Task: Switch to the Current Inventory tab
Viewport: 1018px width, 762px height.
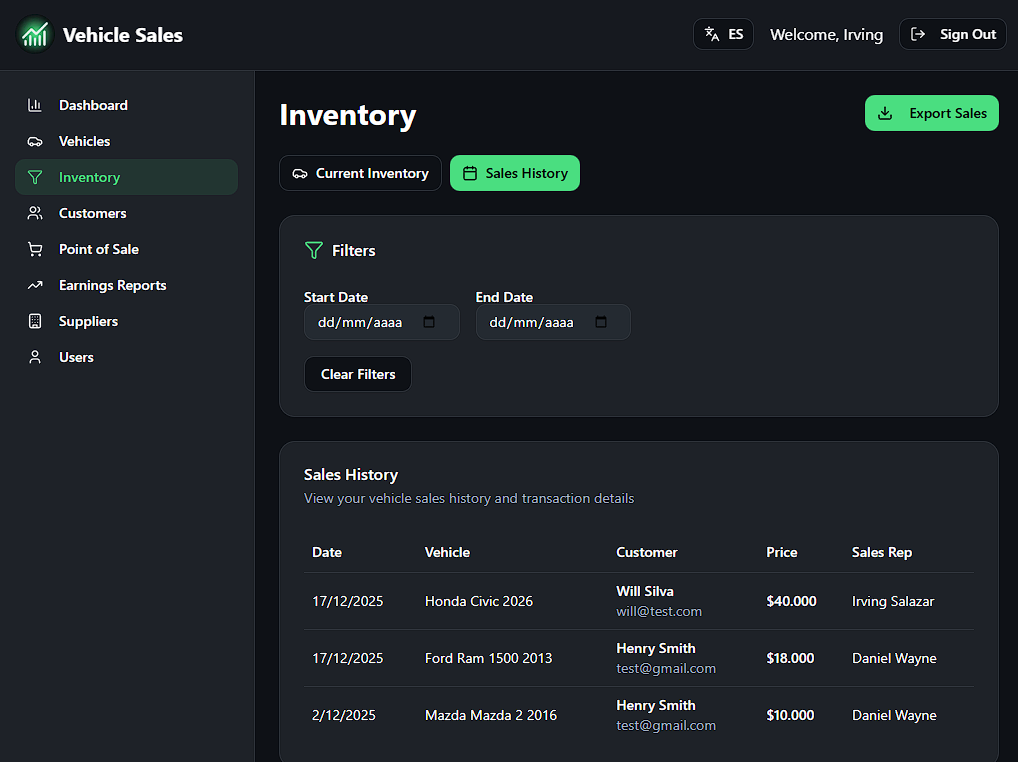Action: point(360,173)
